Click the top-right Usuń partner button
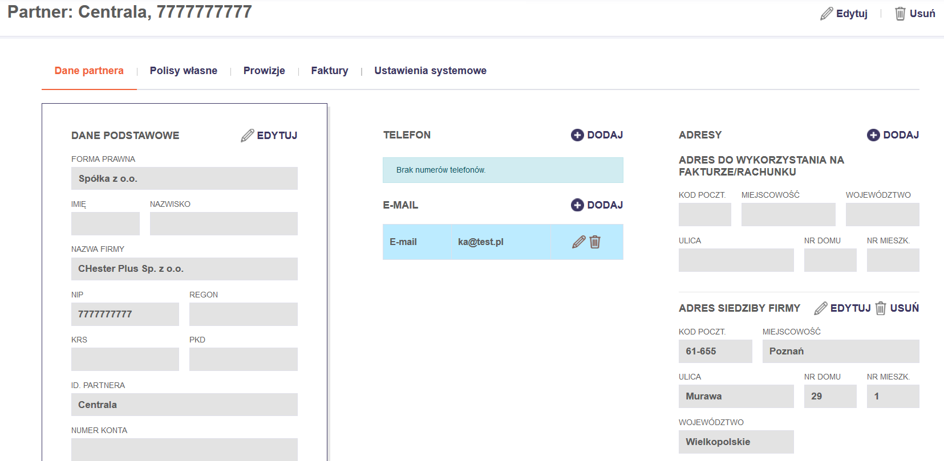Screen dimensions: 944x461 coord(914,14)
